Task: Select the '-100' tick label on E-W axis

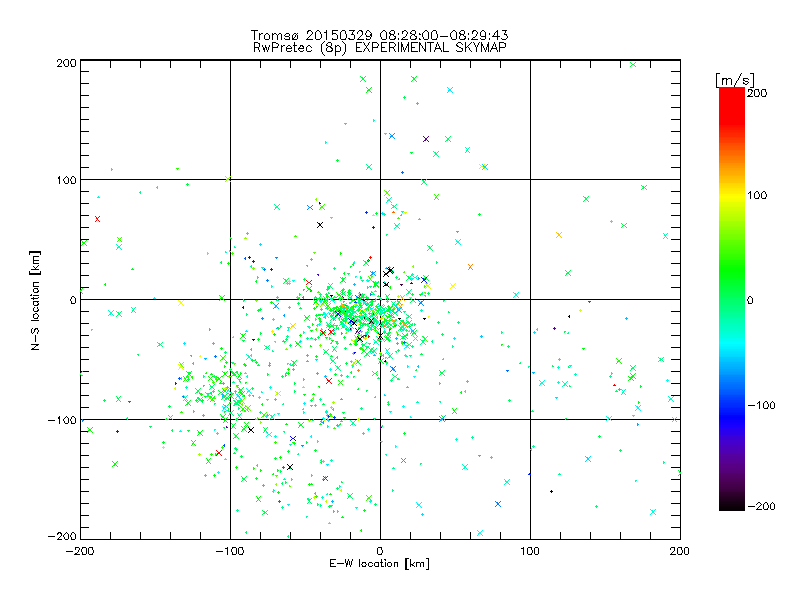Action: (x=230, y=551)
